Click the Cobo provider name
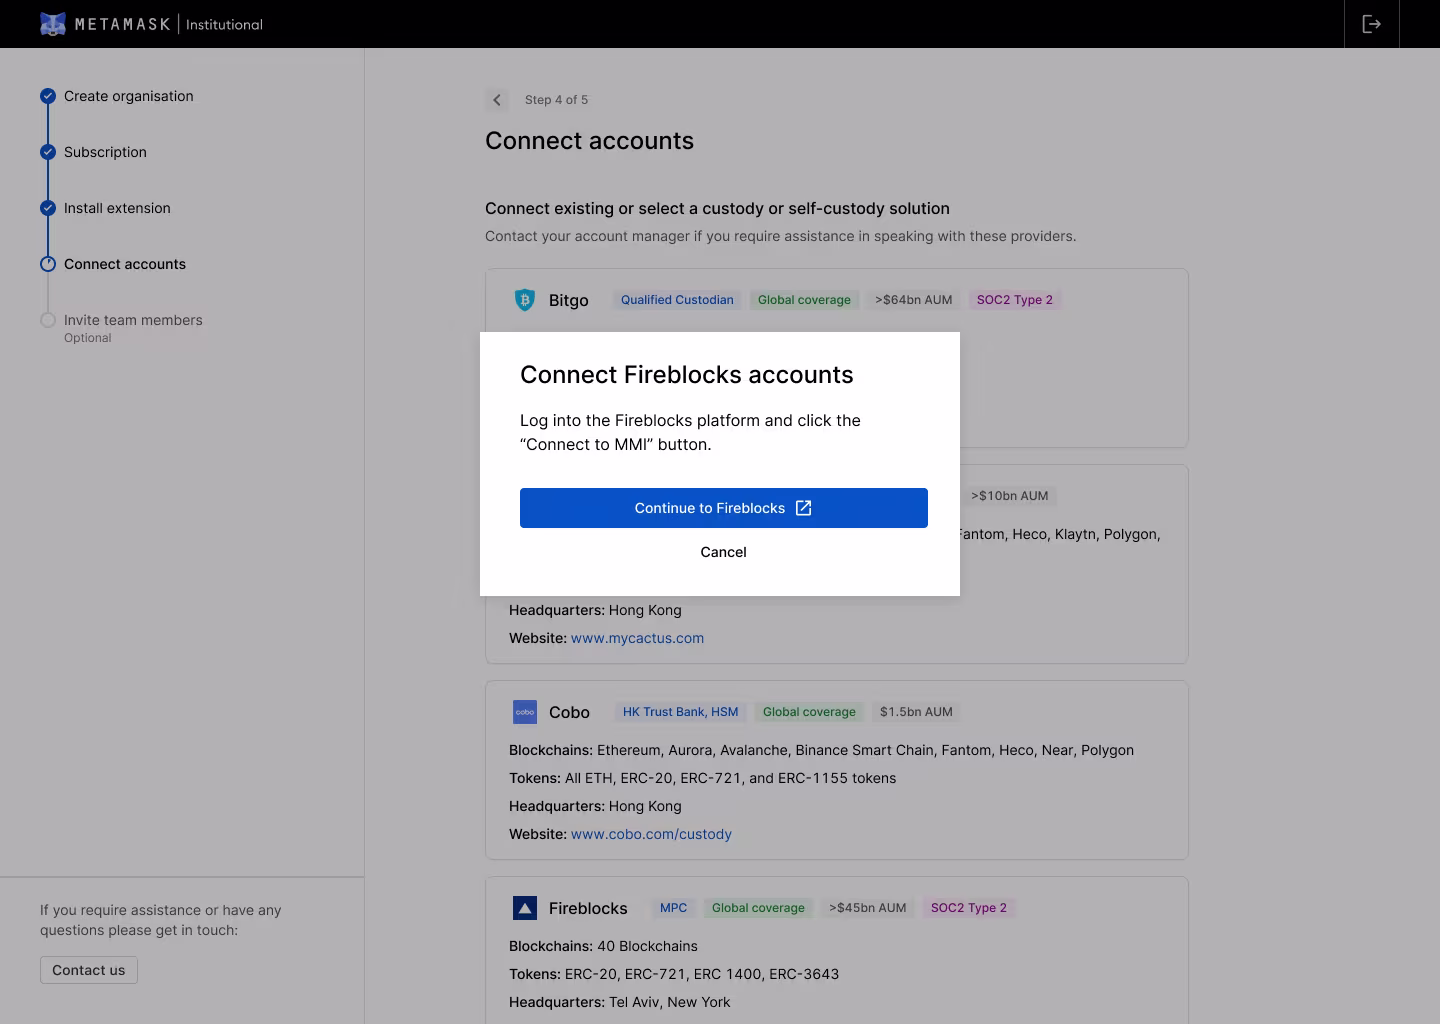This screenshot has height=1024, width=1440. (x=570, y=712)
